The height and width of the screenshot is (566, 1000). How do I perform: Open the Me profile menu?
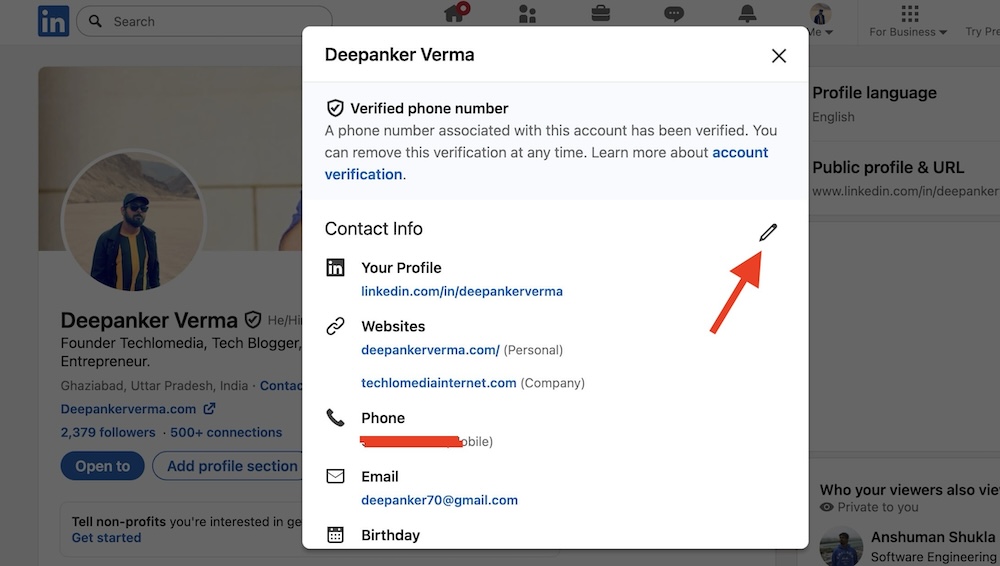click(x=821, y=20)
